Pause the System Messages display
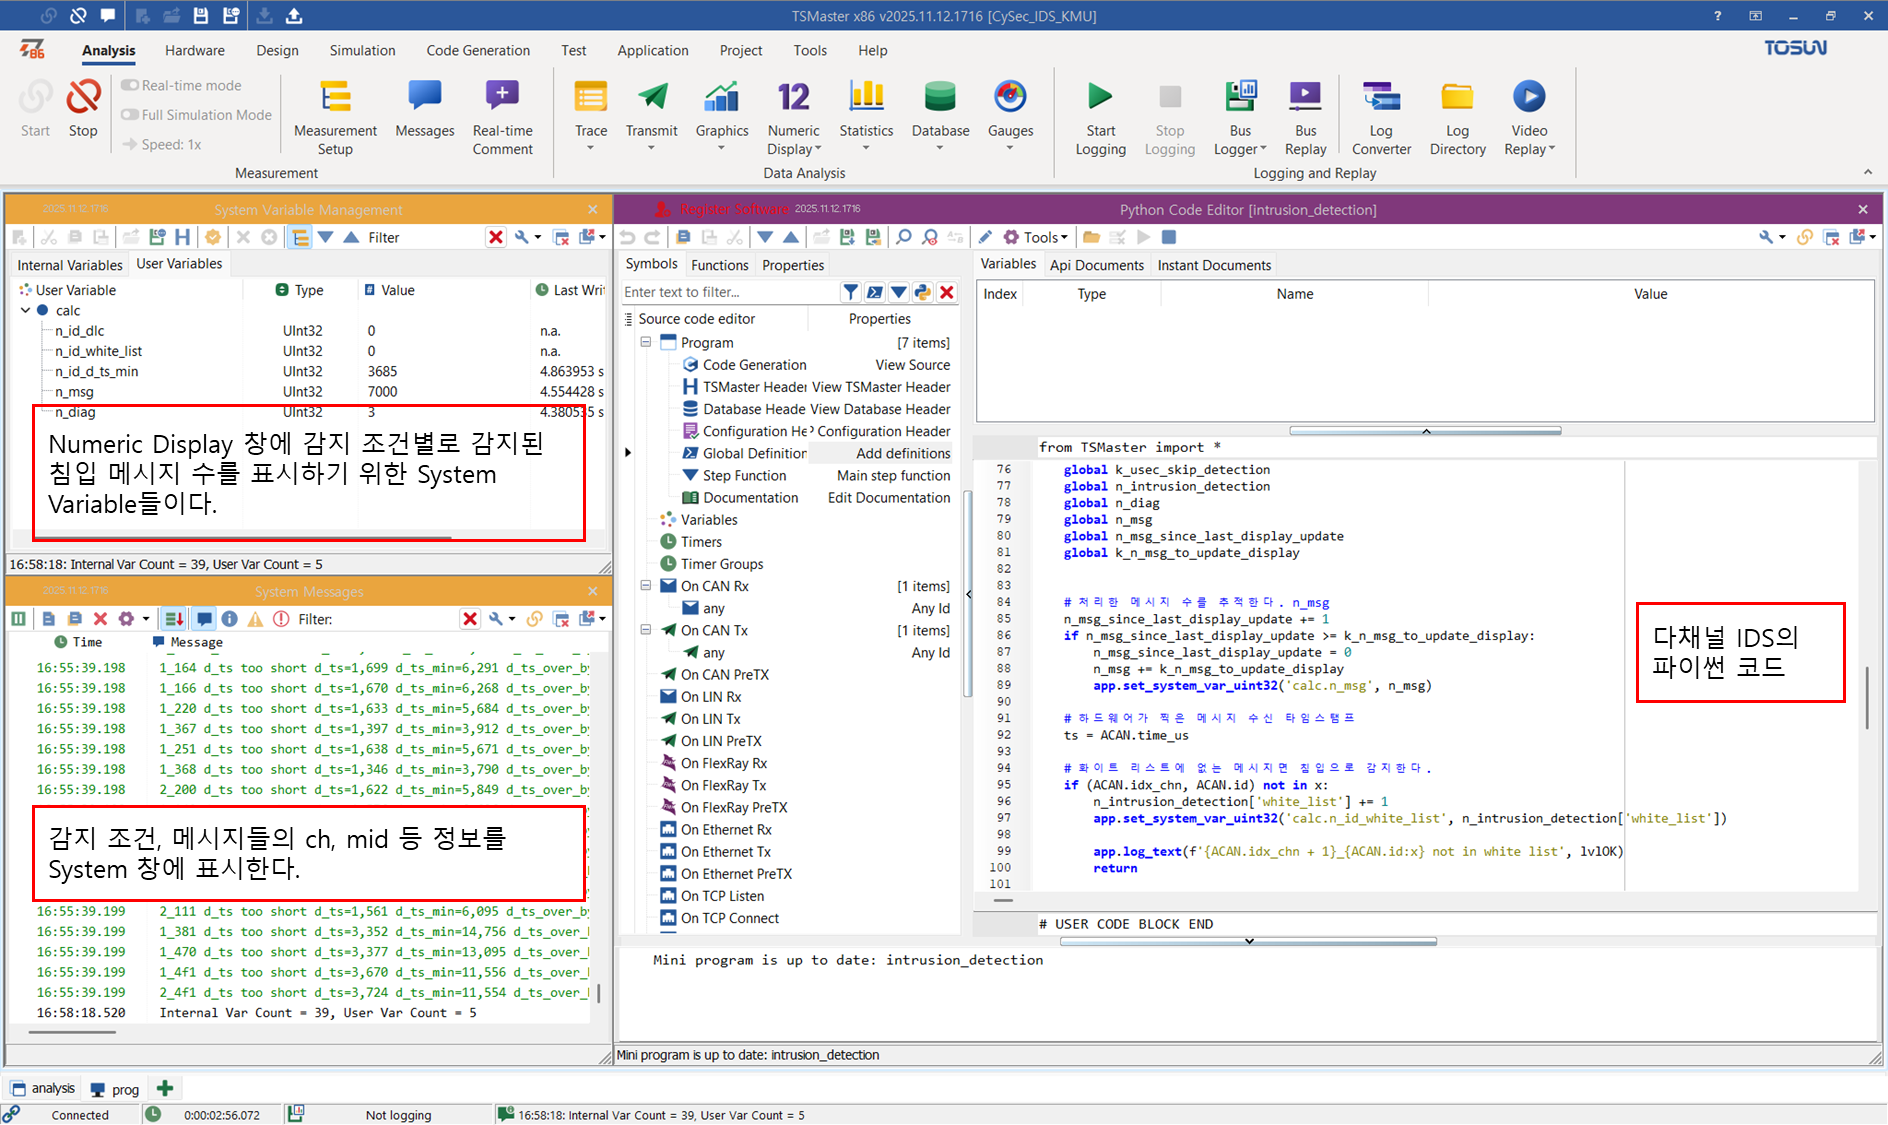Screen dimensions: 1888x1125 19,619
